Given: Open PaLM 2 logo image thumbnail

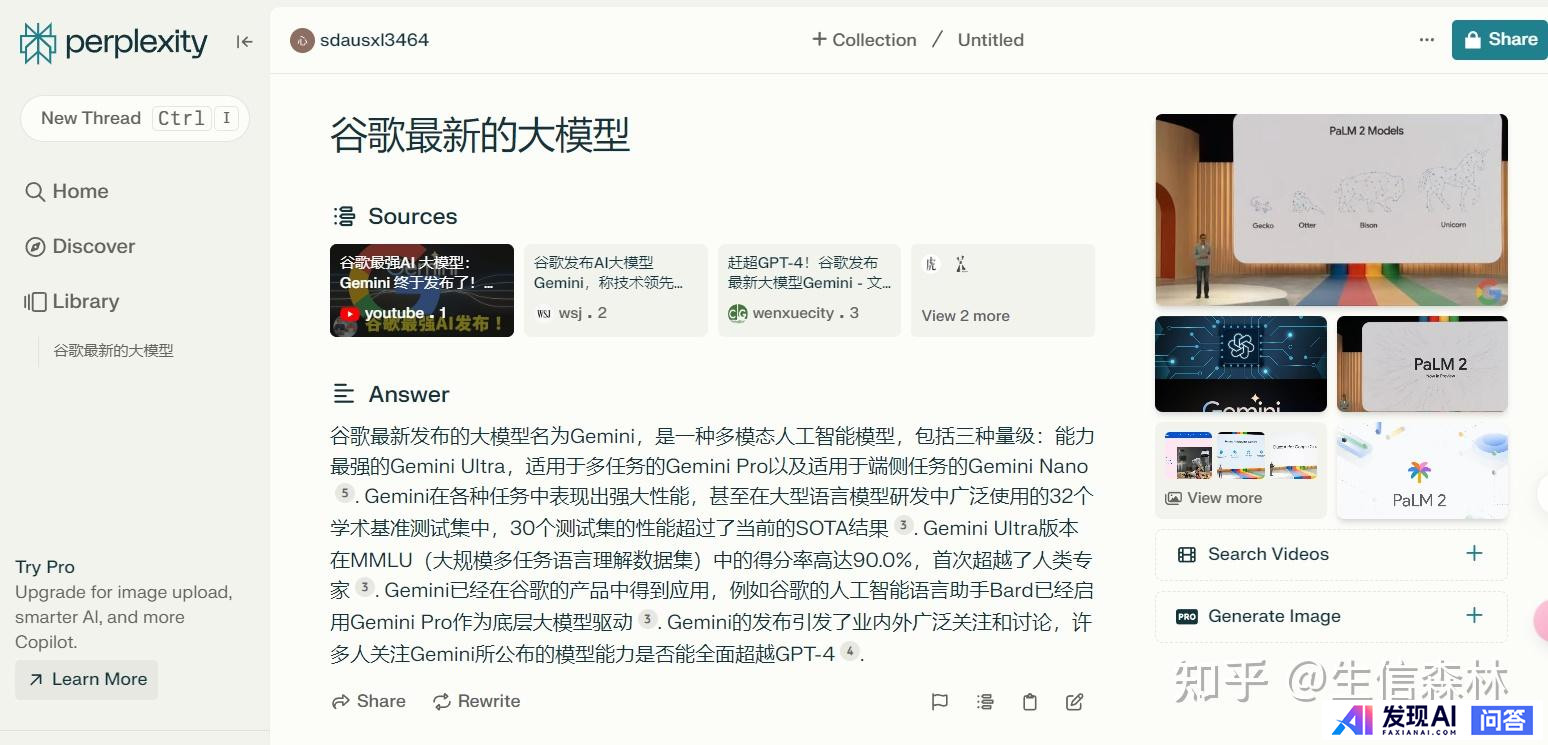Looking at the screenshot, I should pyautogui.click(x=1422, y=470).
